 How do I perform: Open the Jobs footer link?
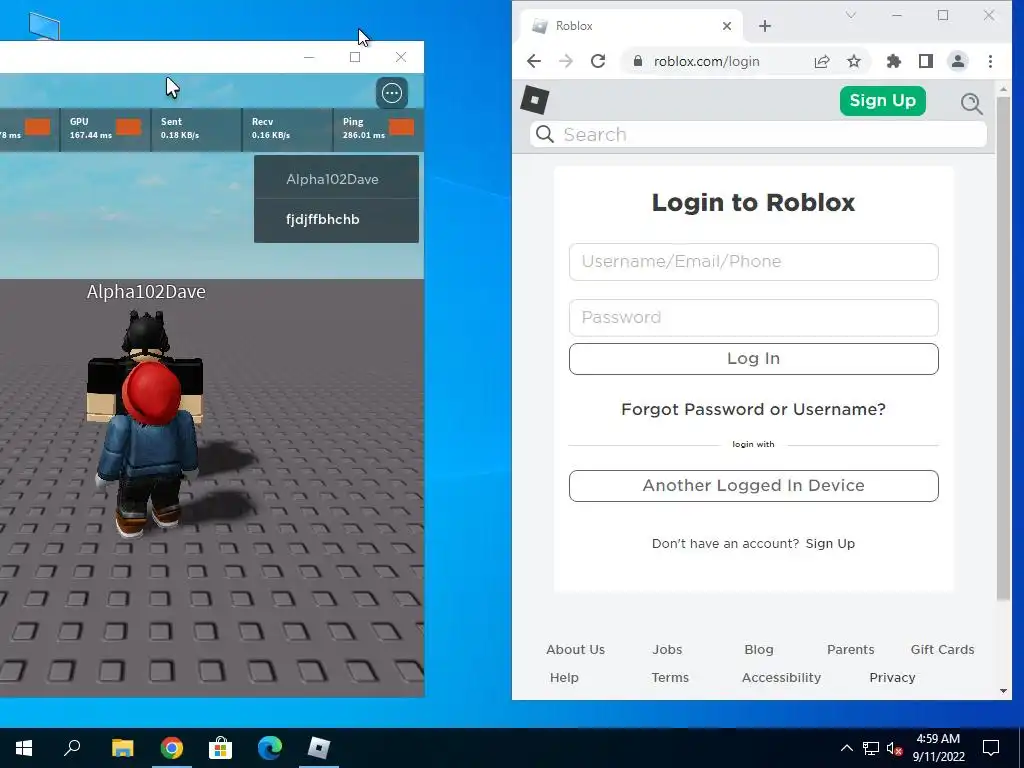[667, 650]
